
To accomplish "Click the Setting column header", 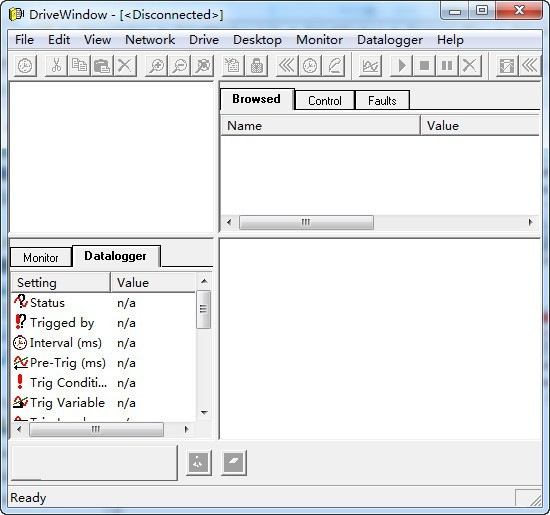I will tap(61, 282).
